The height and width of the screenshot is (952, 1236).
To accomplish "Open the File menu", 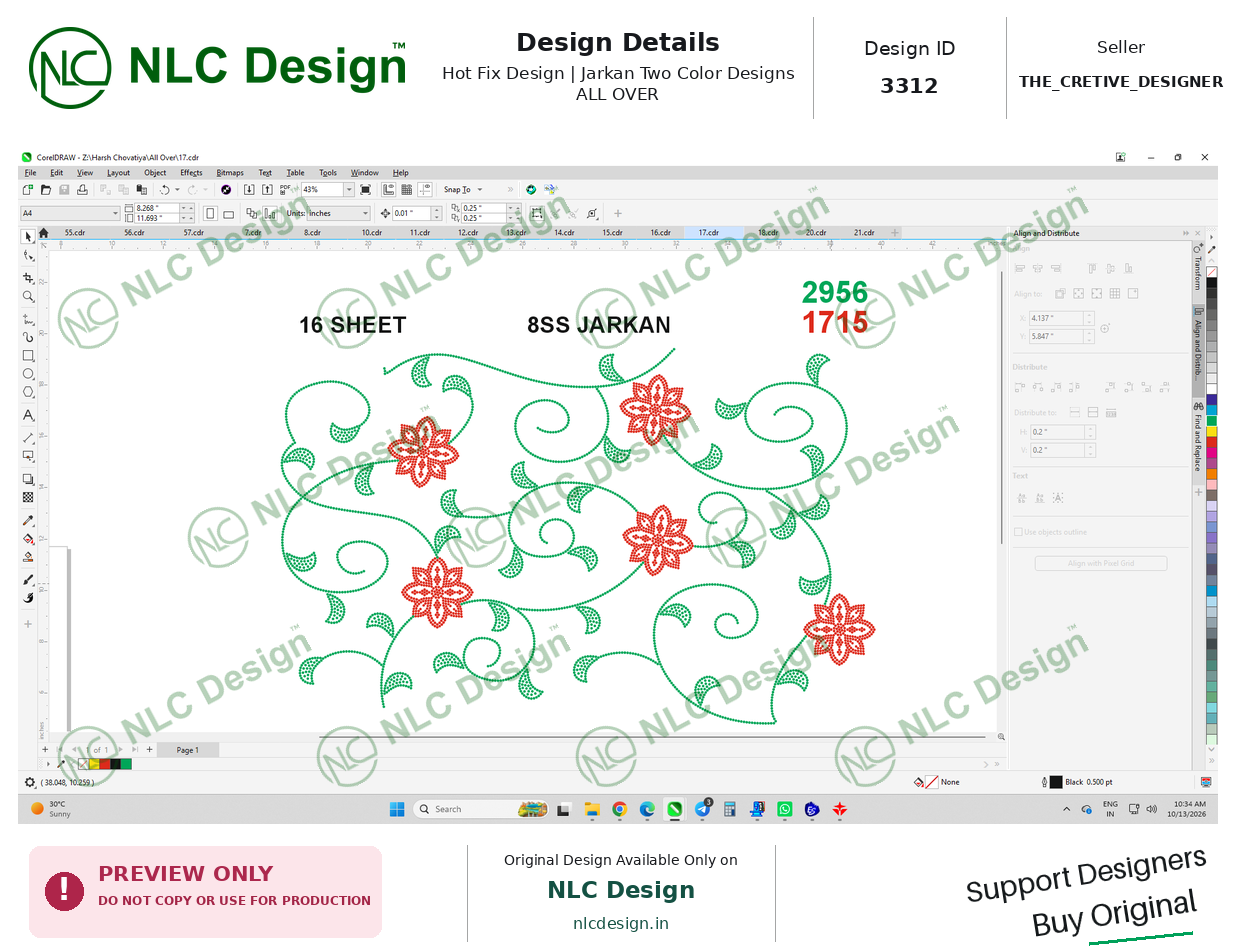I will (31, 173).
